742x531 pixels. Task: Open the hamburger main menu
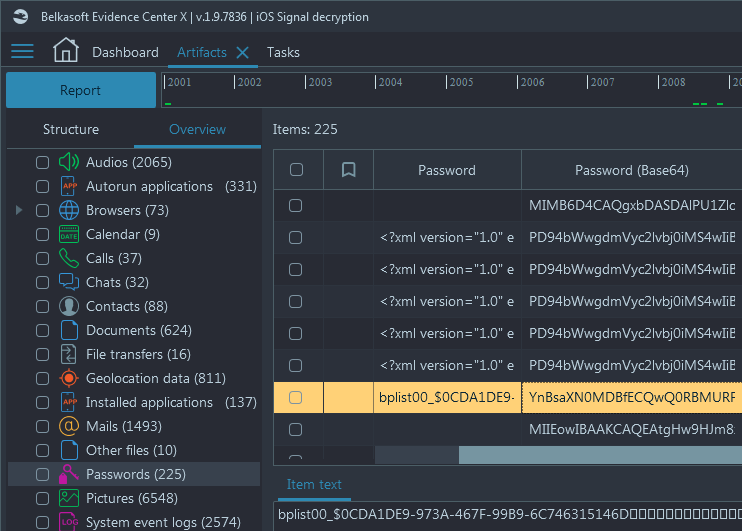(x=22, y=51)
